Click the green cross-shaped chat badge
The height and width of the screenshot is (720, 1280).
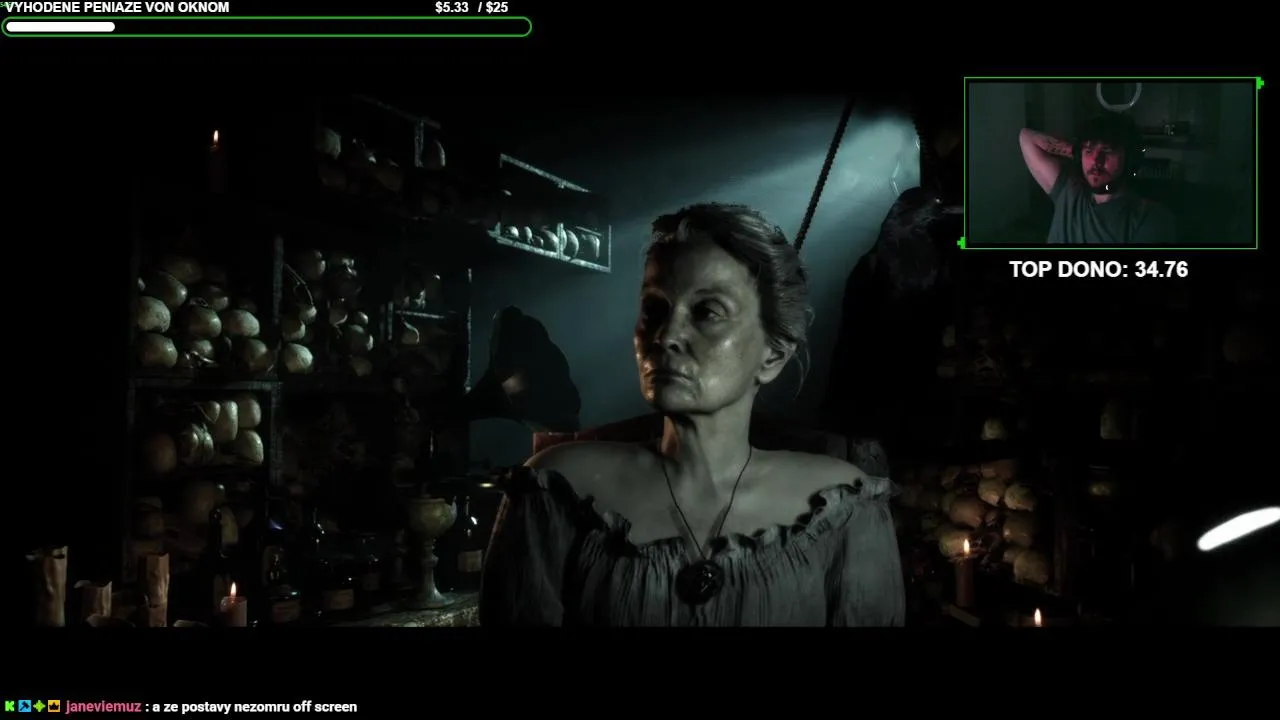coord(39,706)
